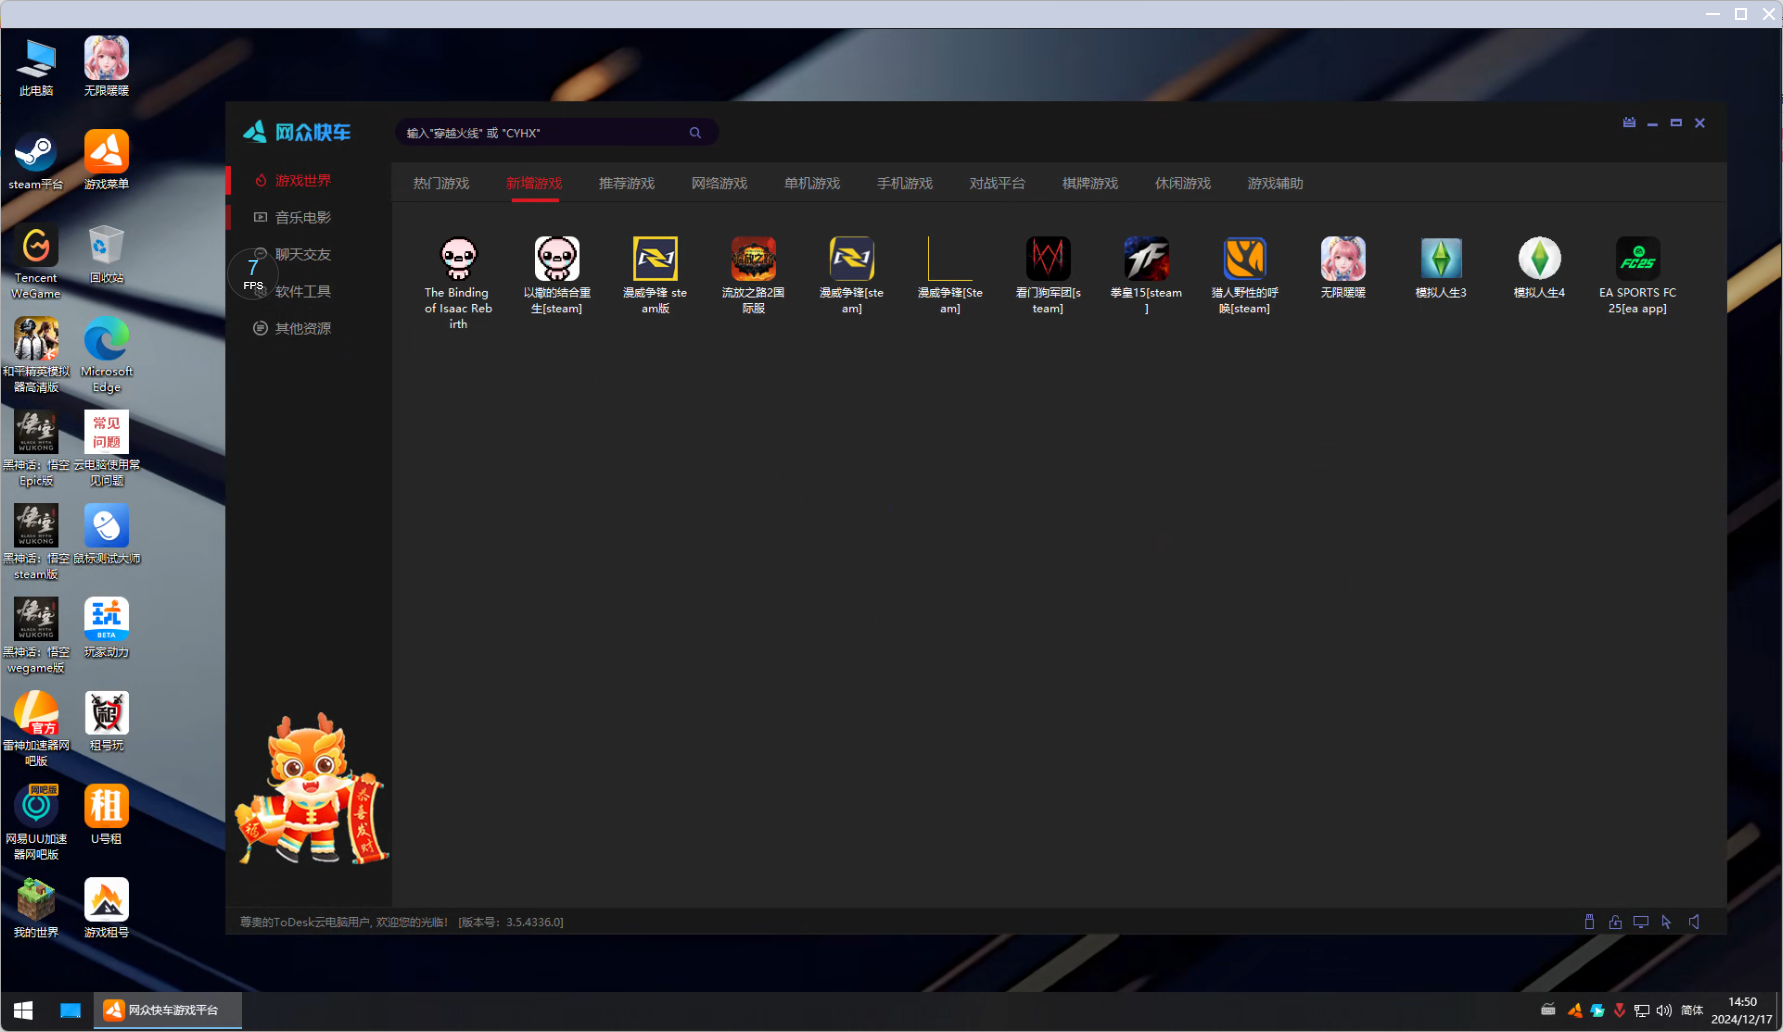The height and width of the screenshot is (1032, 1783).
Task: Open 游戏菜单 desktop shortcut
Action: (x=106, y=160)
